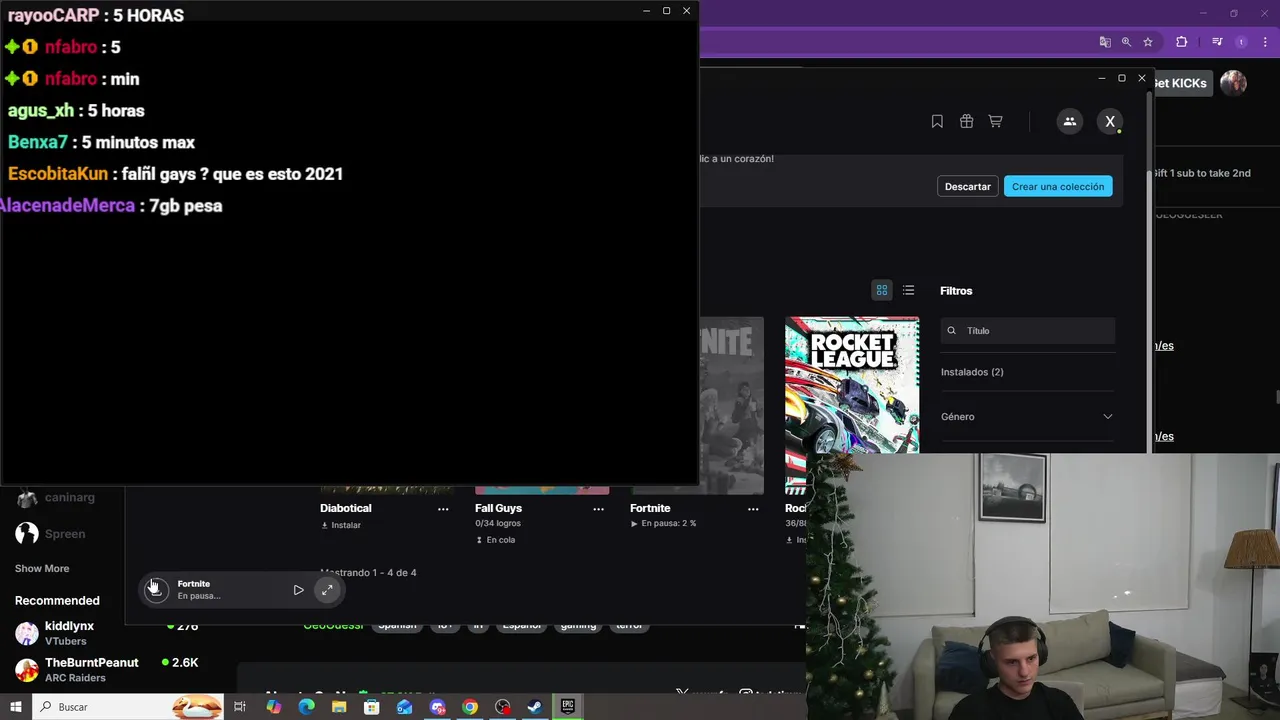The width and height of the screenshot is (1280, 720).
Task: Click Crear una colección button
Action: [1058, 186]
